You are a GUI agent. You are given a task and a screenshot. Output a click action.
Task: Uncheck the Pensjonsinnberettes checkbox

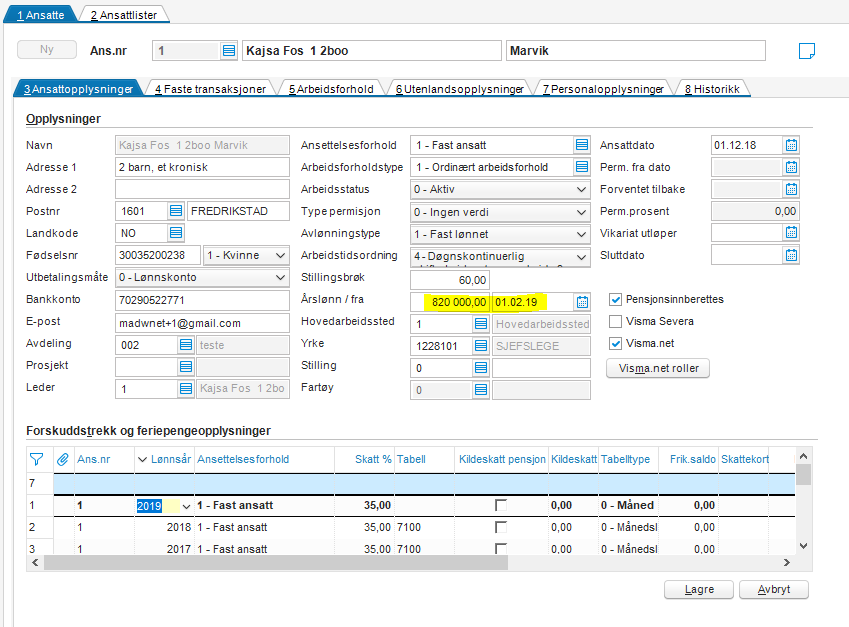(x=616, y=299)
